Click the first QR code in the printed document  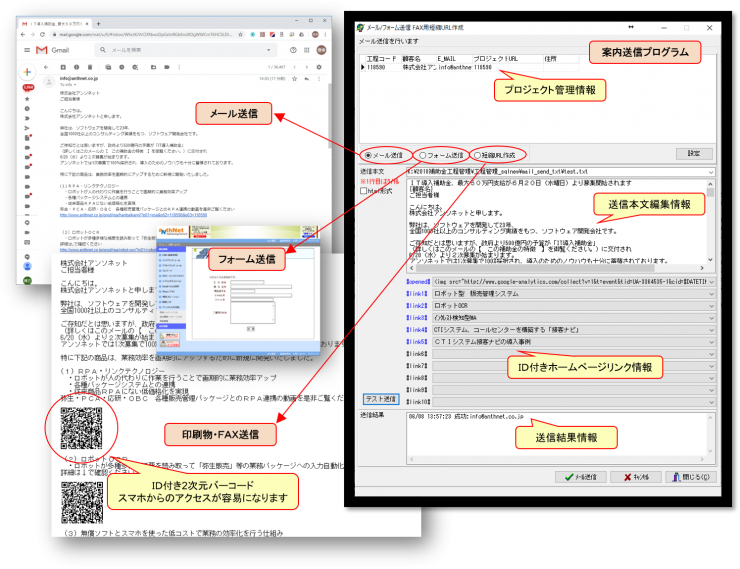tap(81, 428)
